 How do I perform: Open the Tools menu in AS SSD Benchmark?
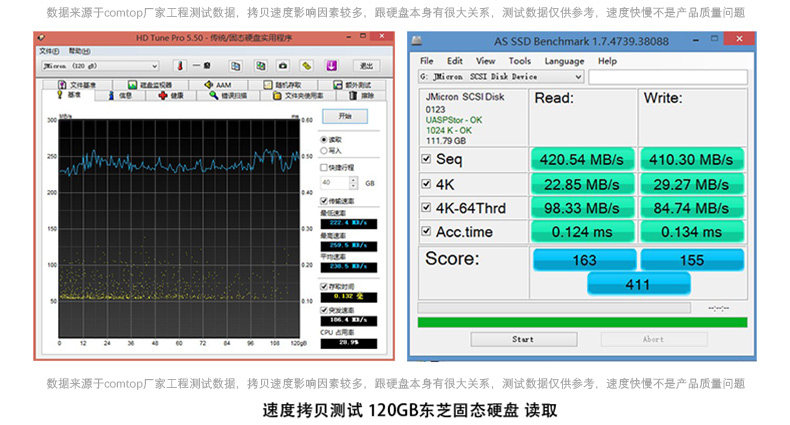pyautogui.click(x=519, y=61)
